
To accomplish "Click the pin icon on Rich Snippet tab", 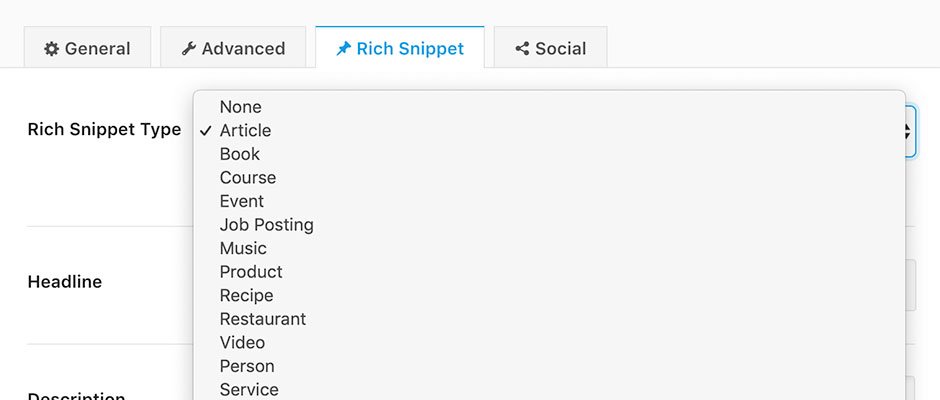I will (x=343, y=48).
